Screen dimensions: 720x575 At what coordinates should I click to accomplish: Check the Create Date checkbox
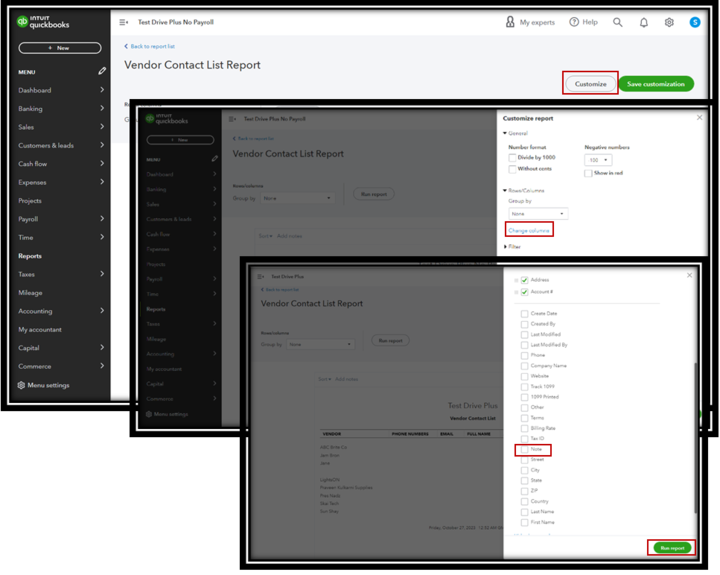(524, 314)
